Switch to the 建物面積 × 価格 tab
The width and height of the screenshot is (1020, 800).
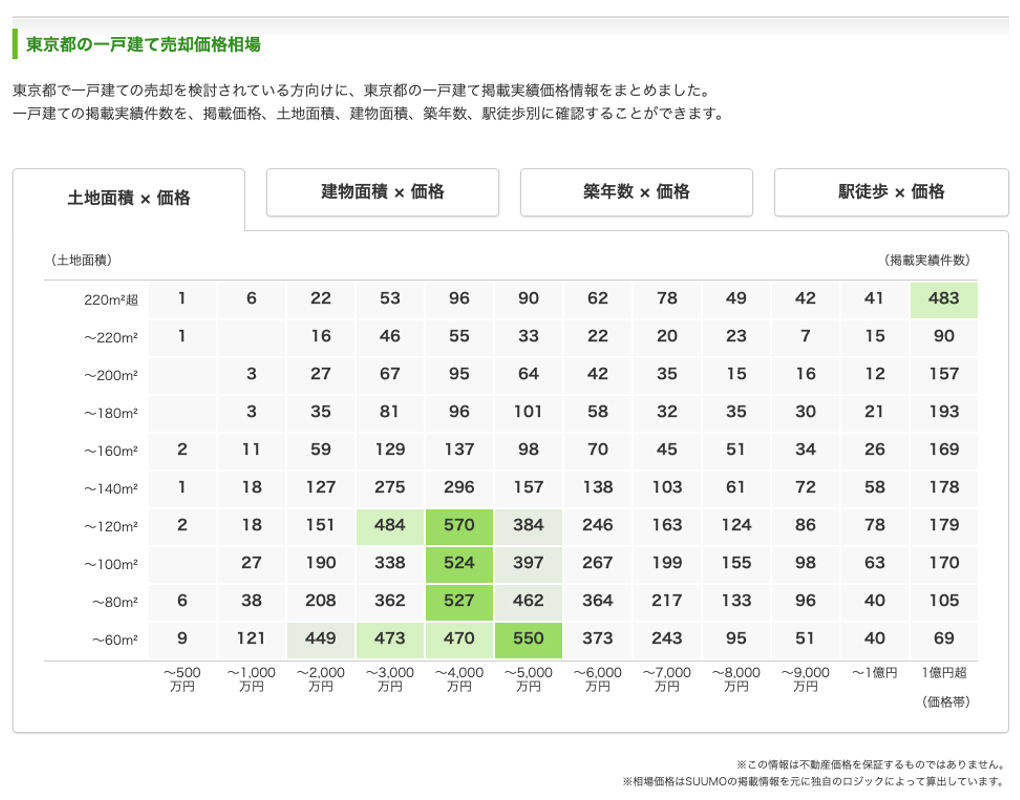(x=382, y=192)
